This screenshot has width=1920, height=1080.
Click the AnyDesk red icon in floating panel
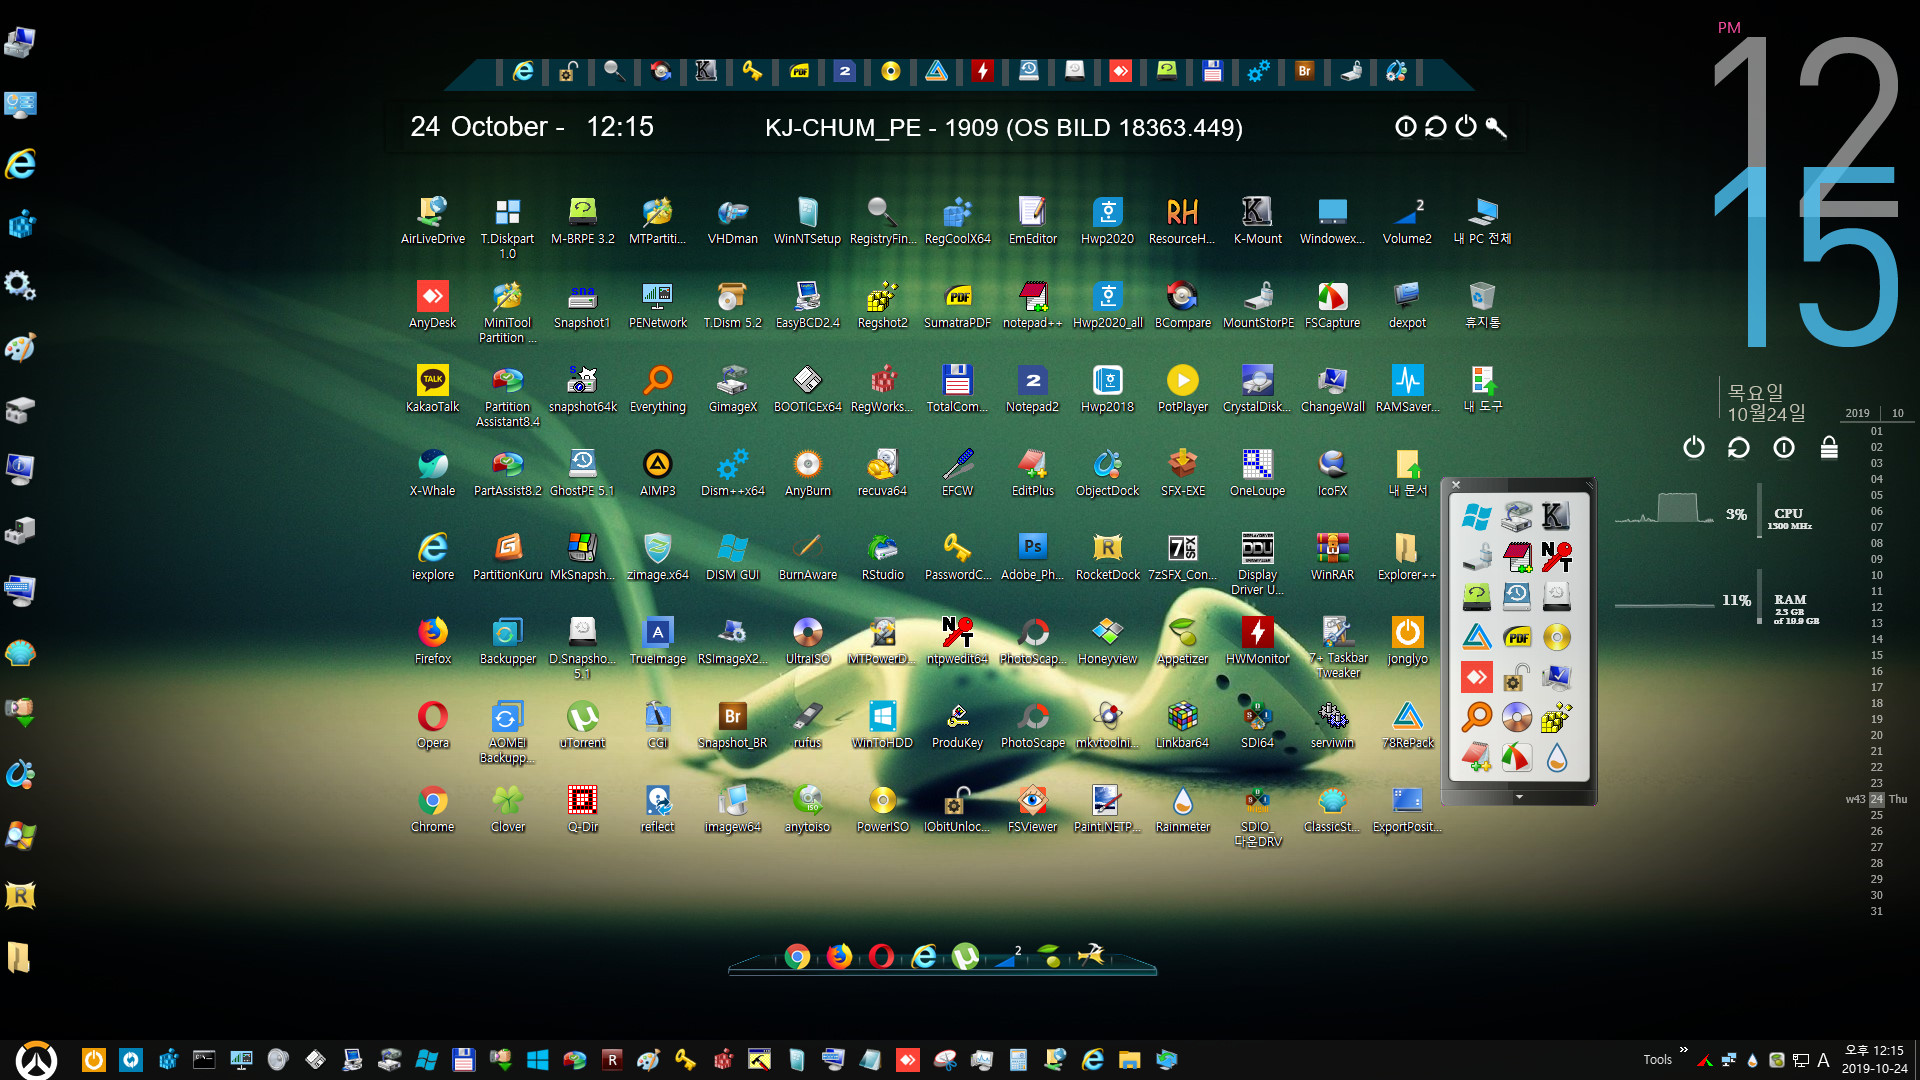click(x=1476, y=676)
